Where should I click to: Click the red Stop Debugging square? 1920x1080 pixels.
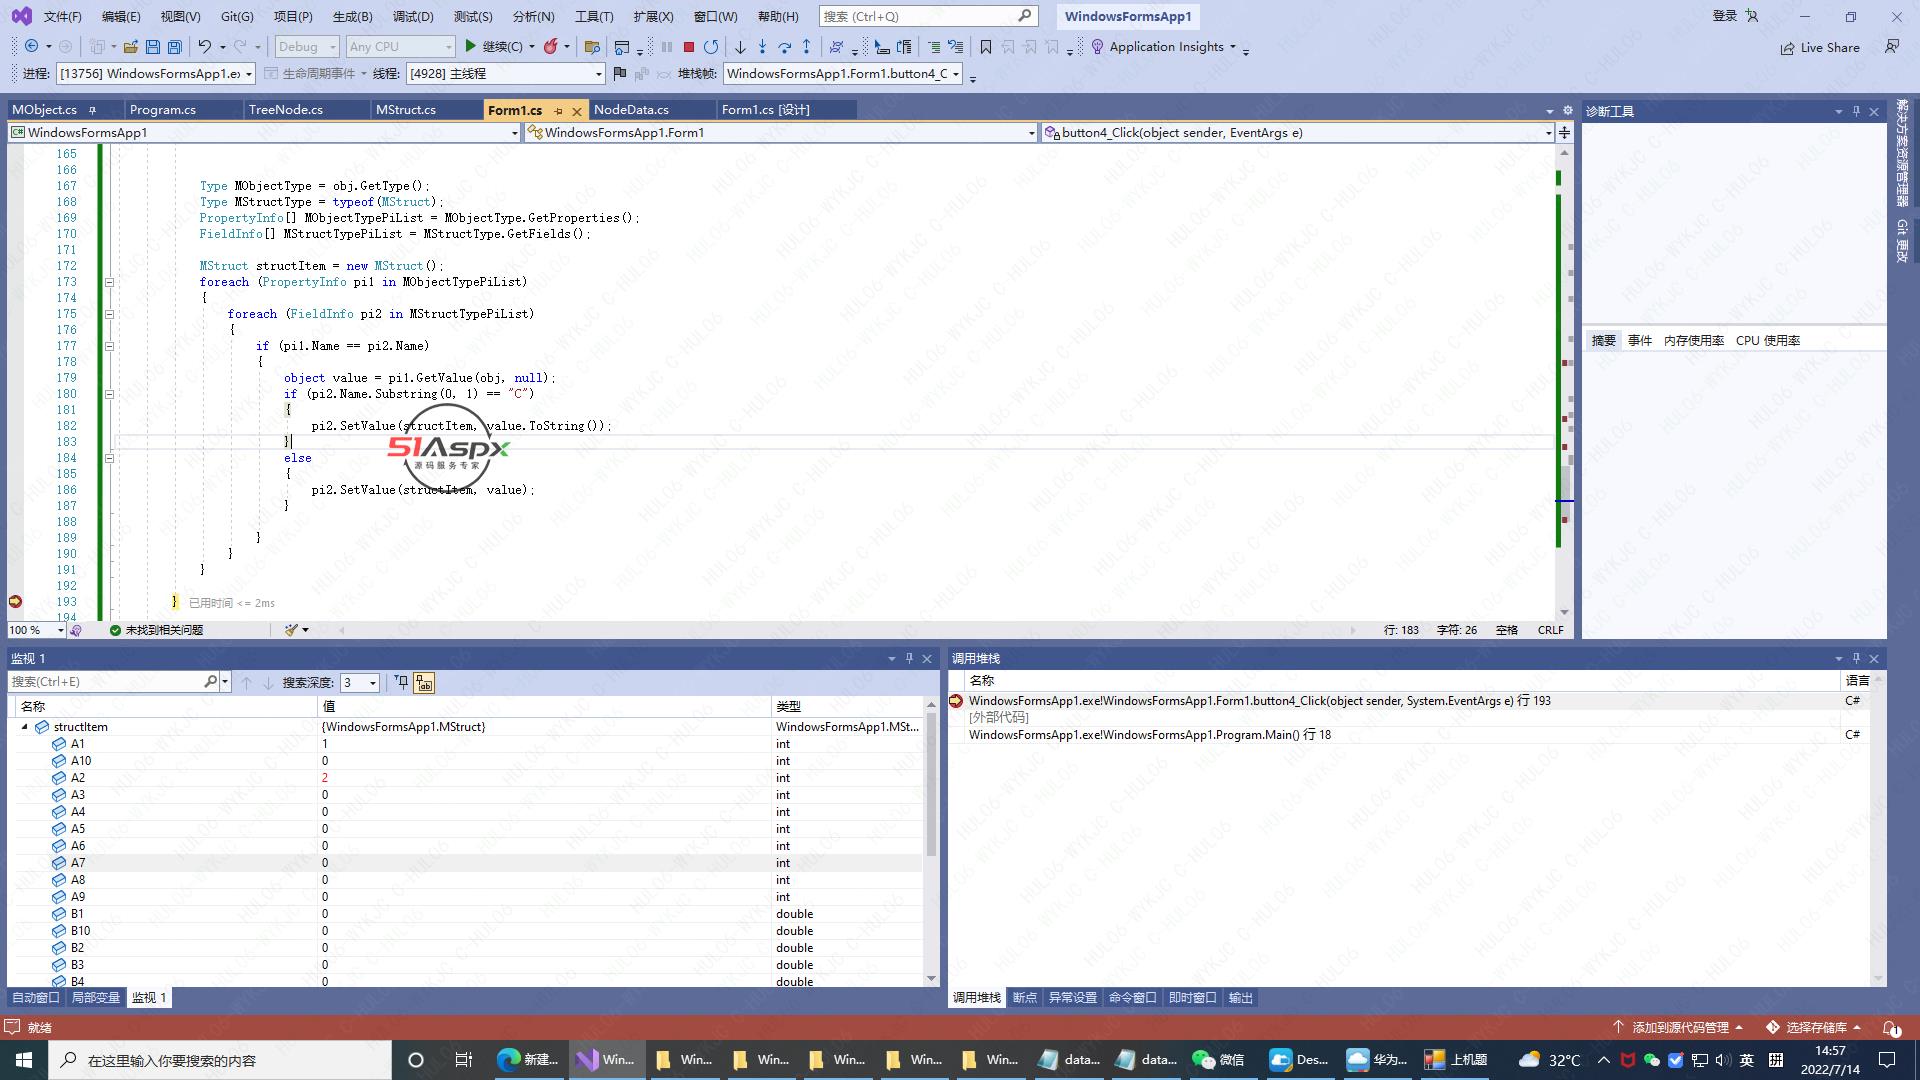tap(688, 47)
